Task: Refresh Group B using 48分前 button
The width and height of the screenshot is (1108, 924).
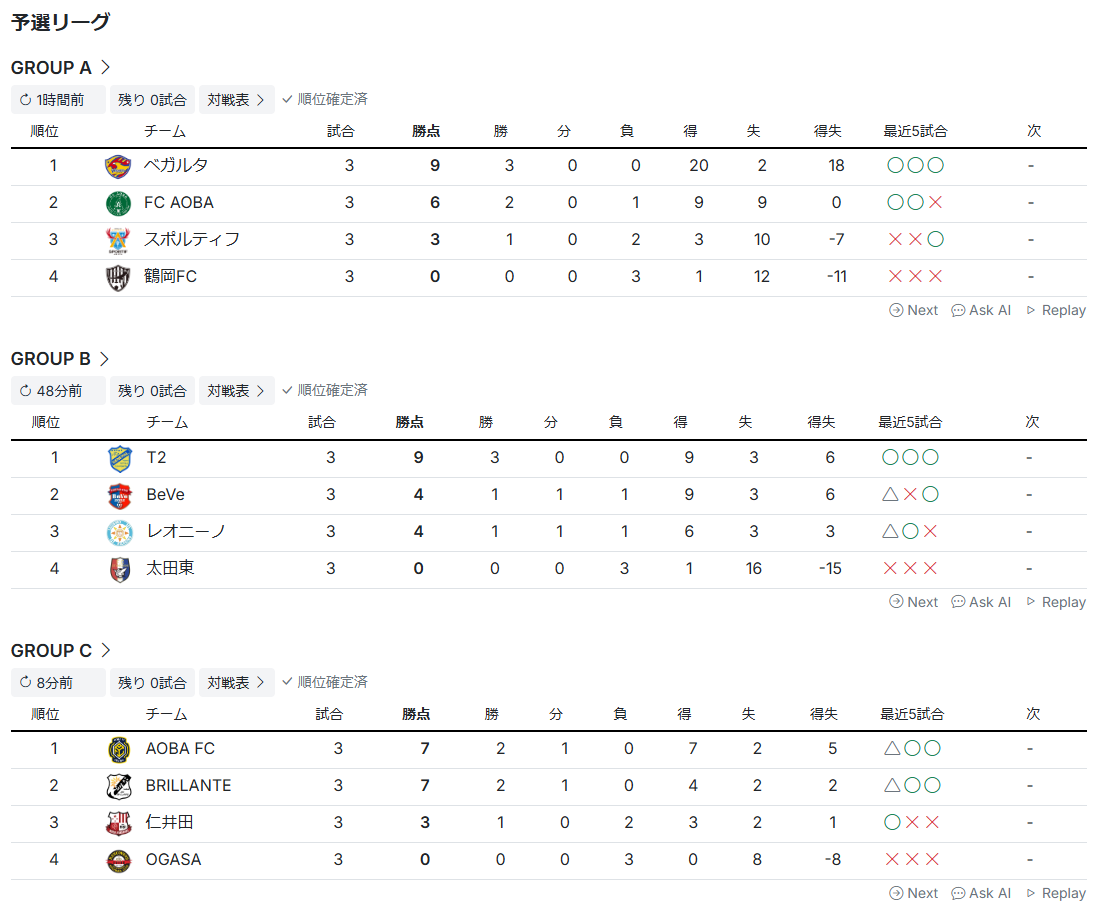Action: (58, 391)
